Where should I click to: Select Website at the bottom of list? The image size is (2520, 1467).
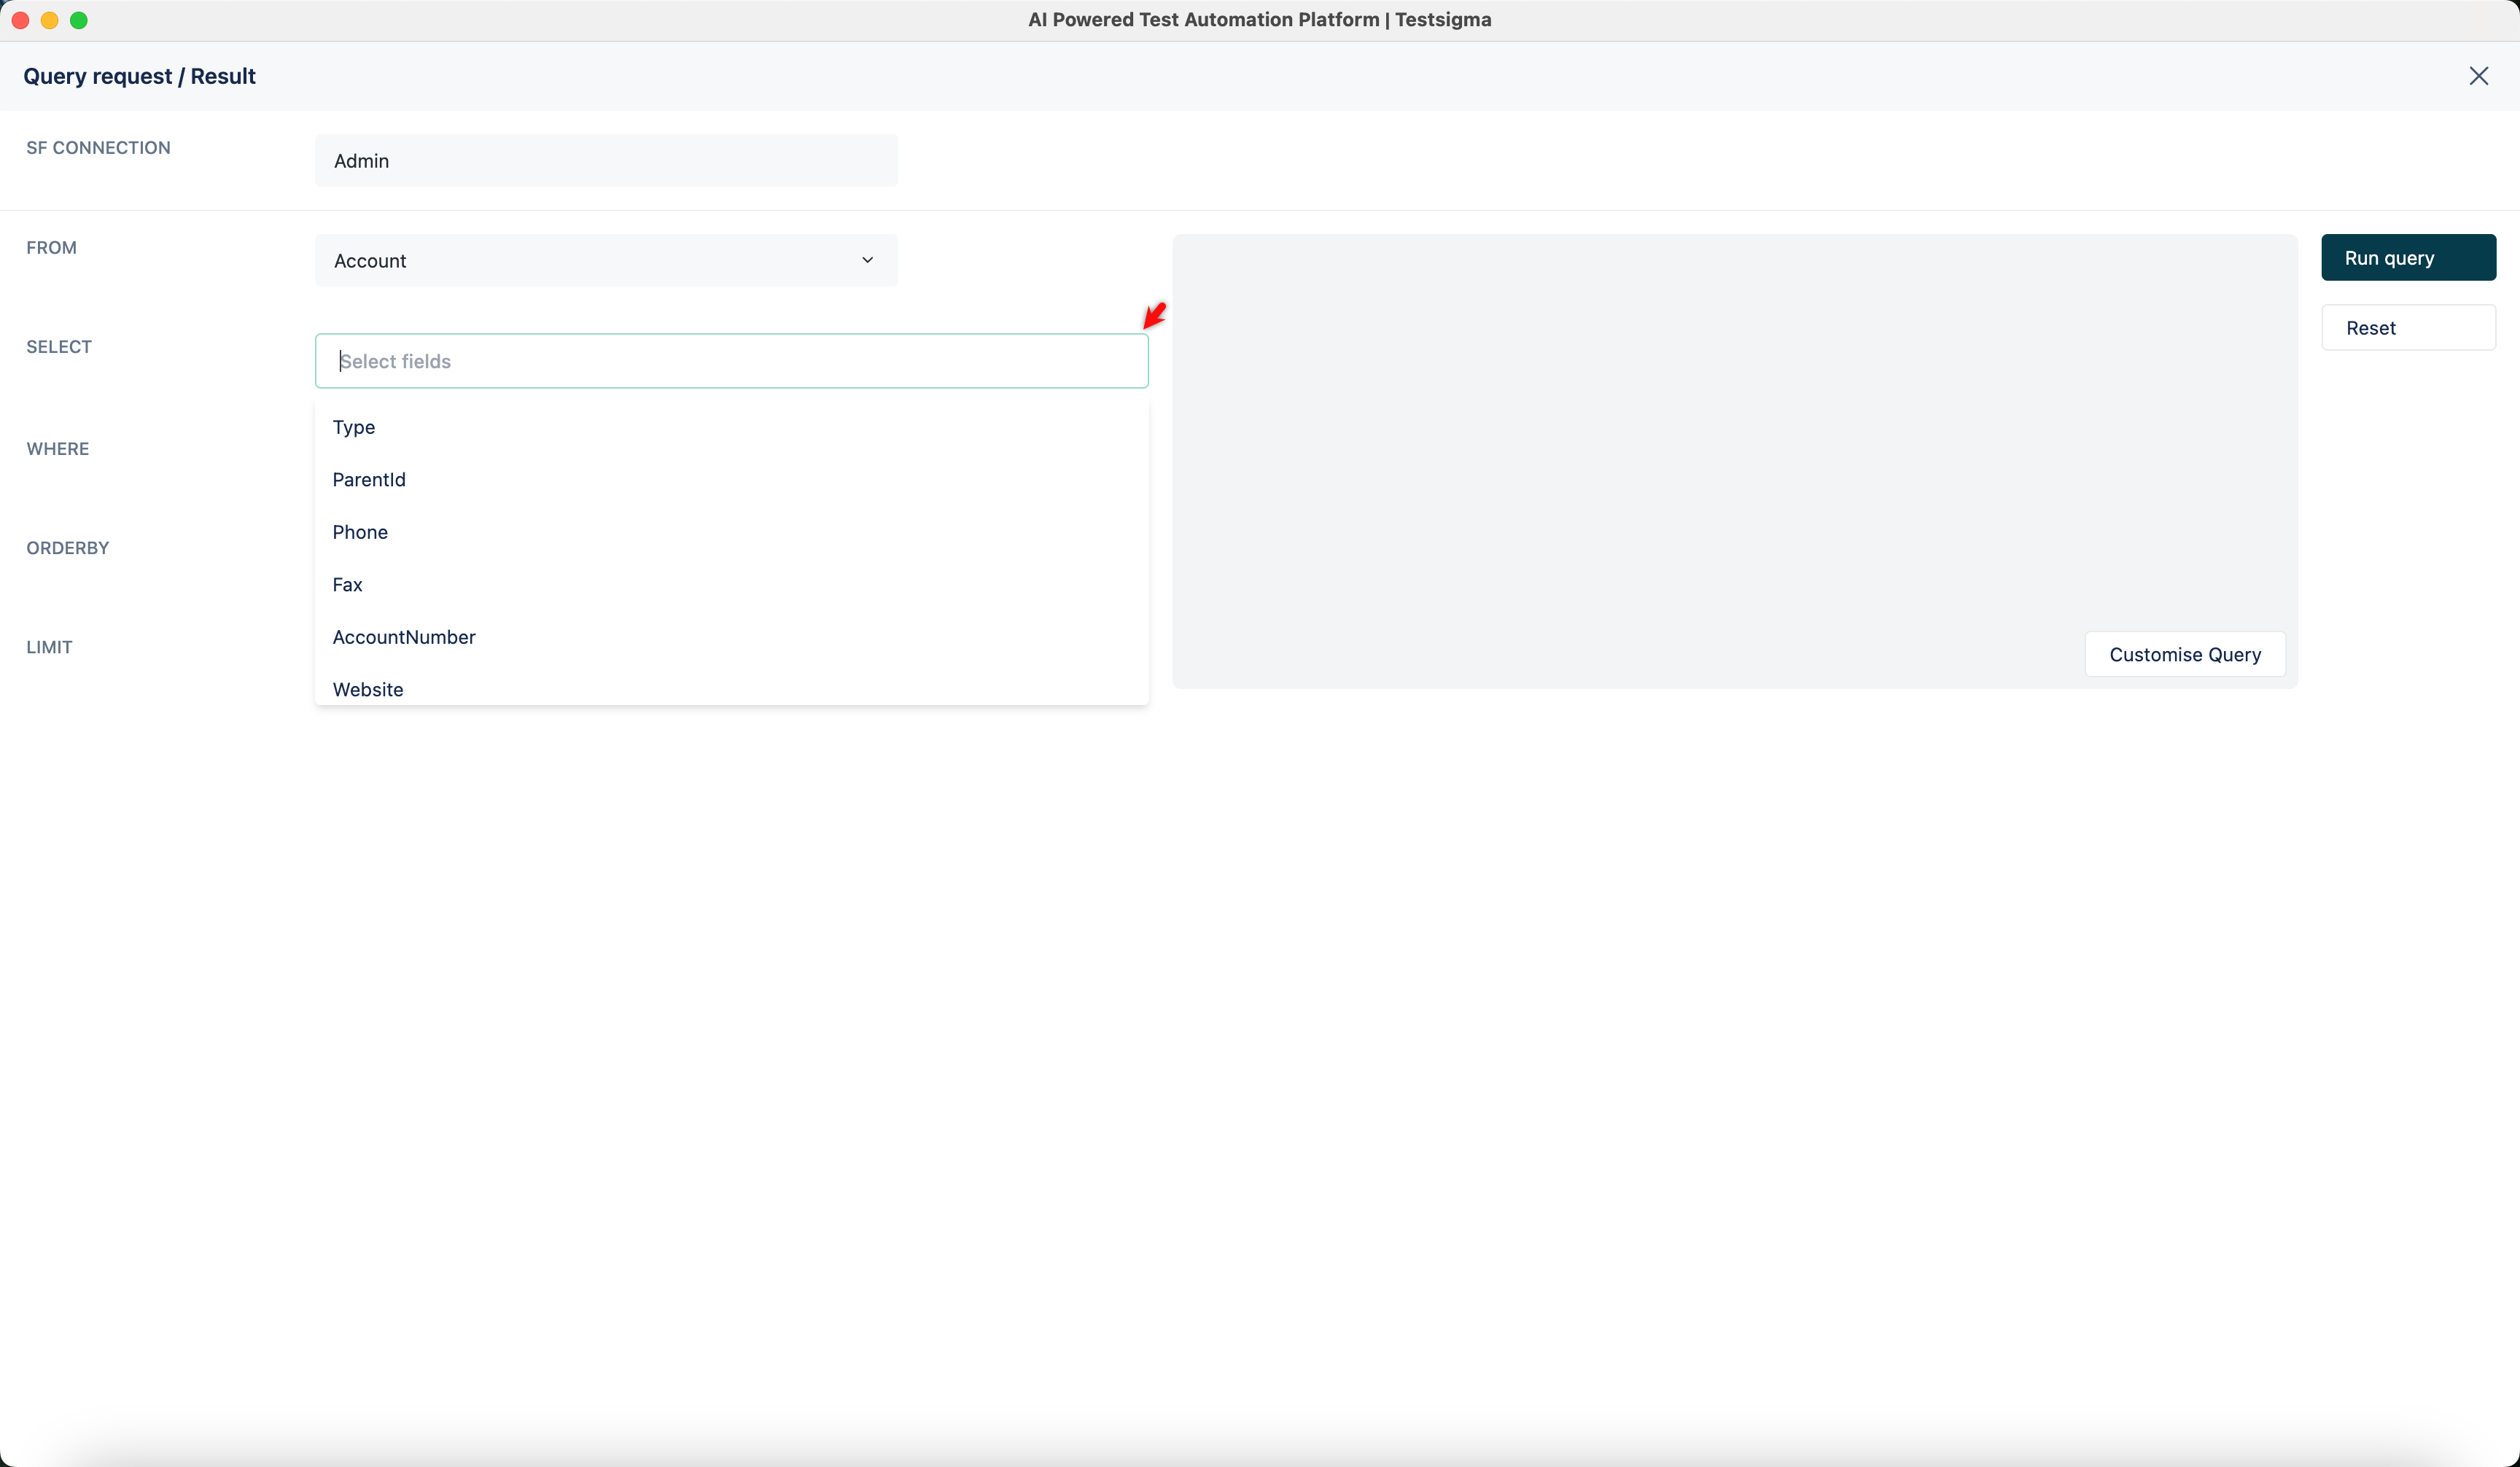(x=367, y=689)
